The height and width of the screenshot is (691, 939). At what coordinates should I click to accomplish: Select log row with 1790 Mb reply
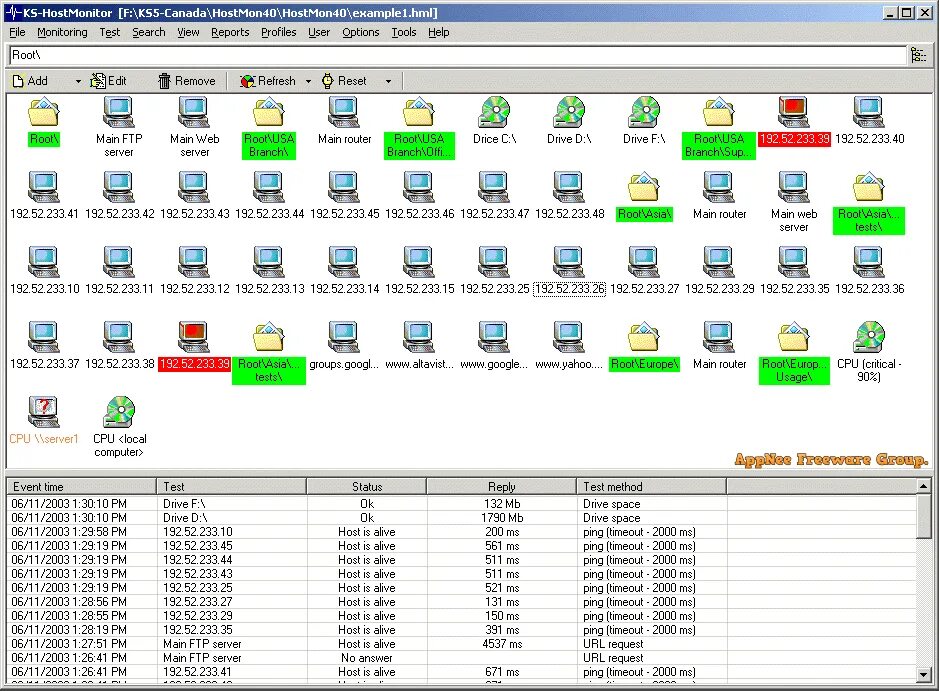[x=462, y=517]
